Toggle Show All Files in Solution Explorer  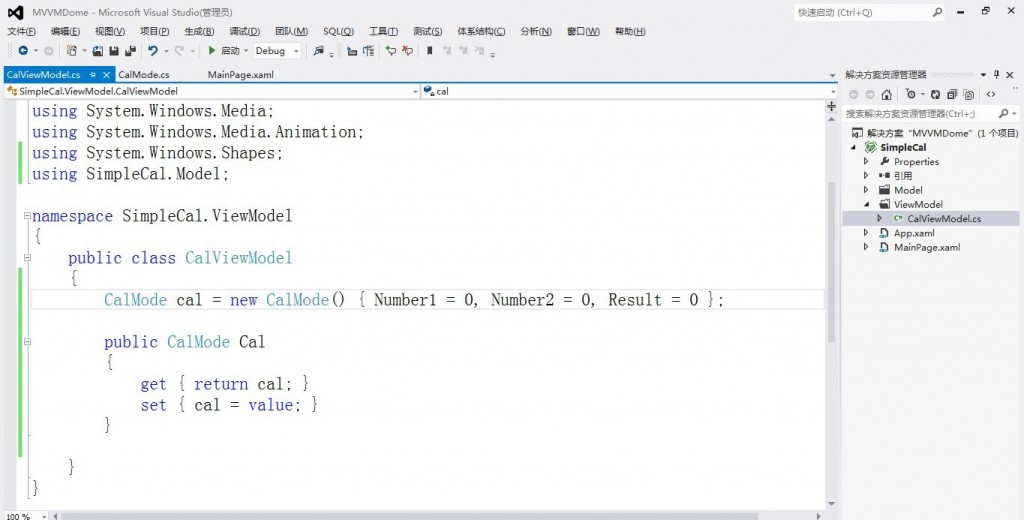(968, 94)
